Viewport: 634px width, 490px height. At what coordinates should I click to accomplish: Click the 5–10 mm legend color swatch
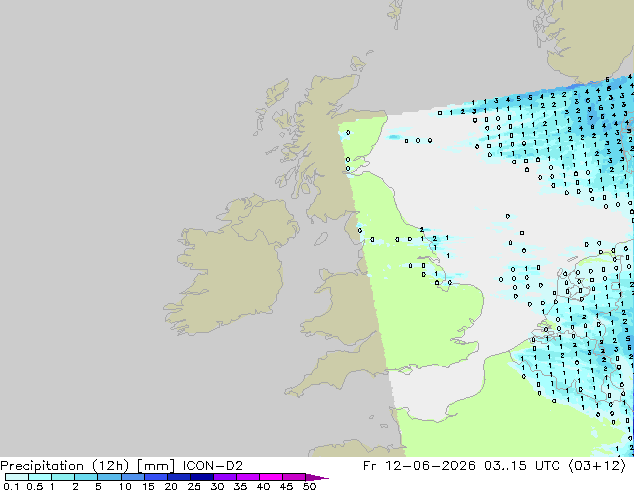(x=109, y=477)
